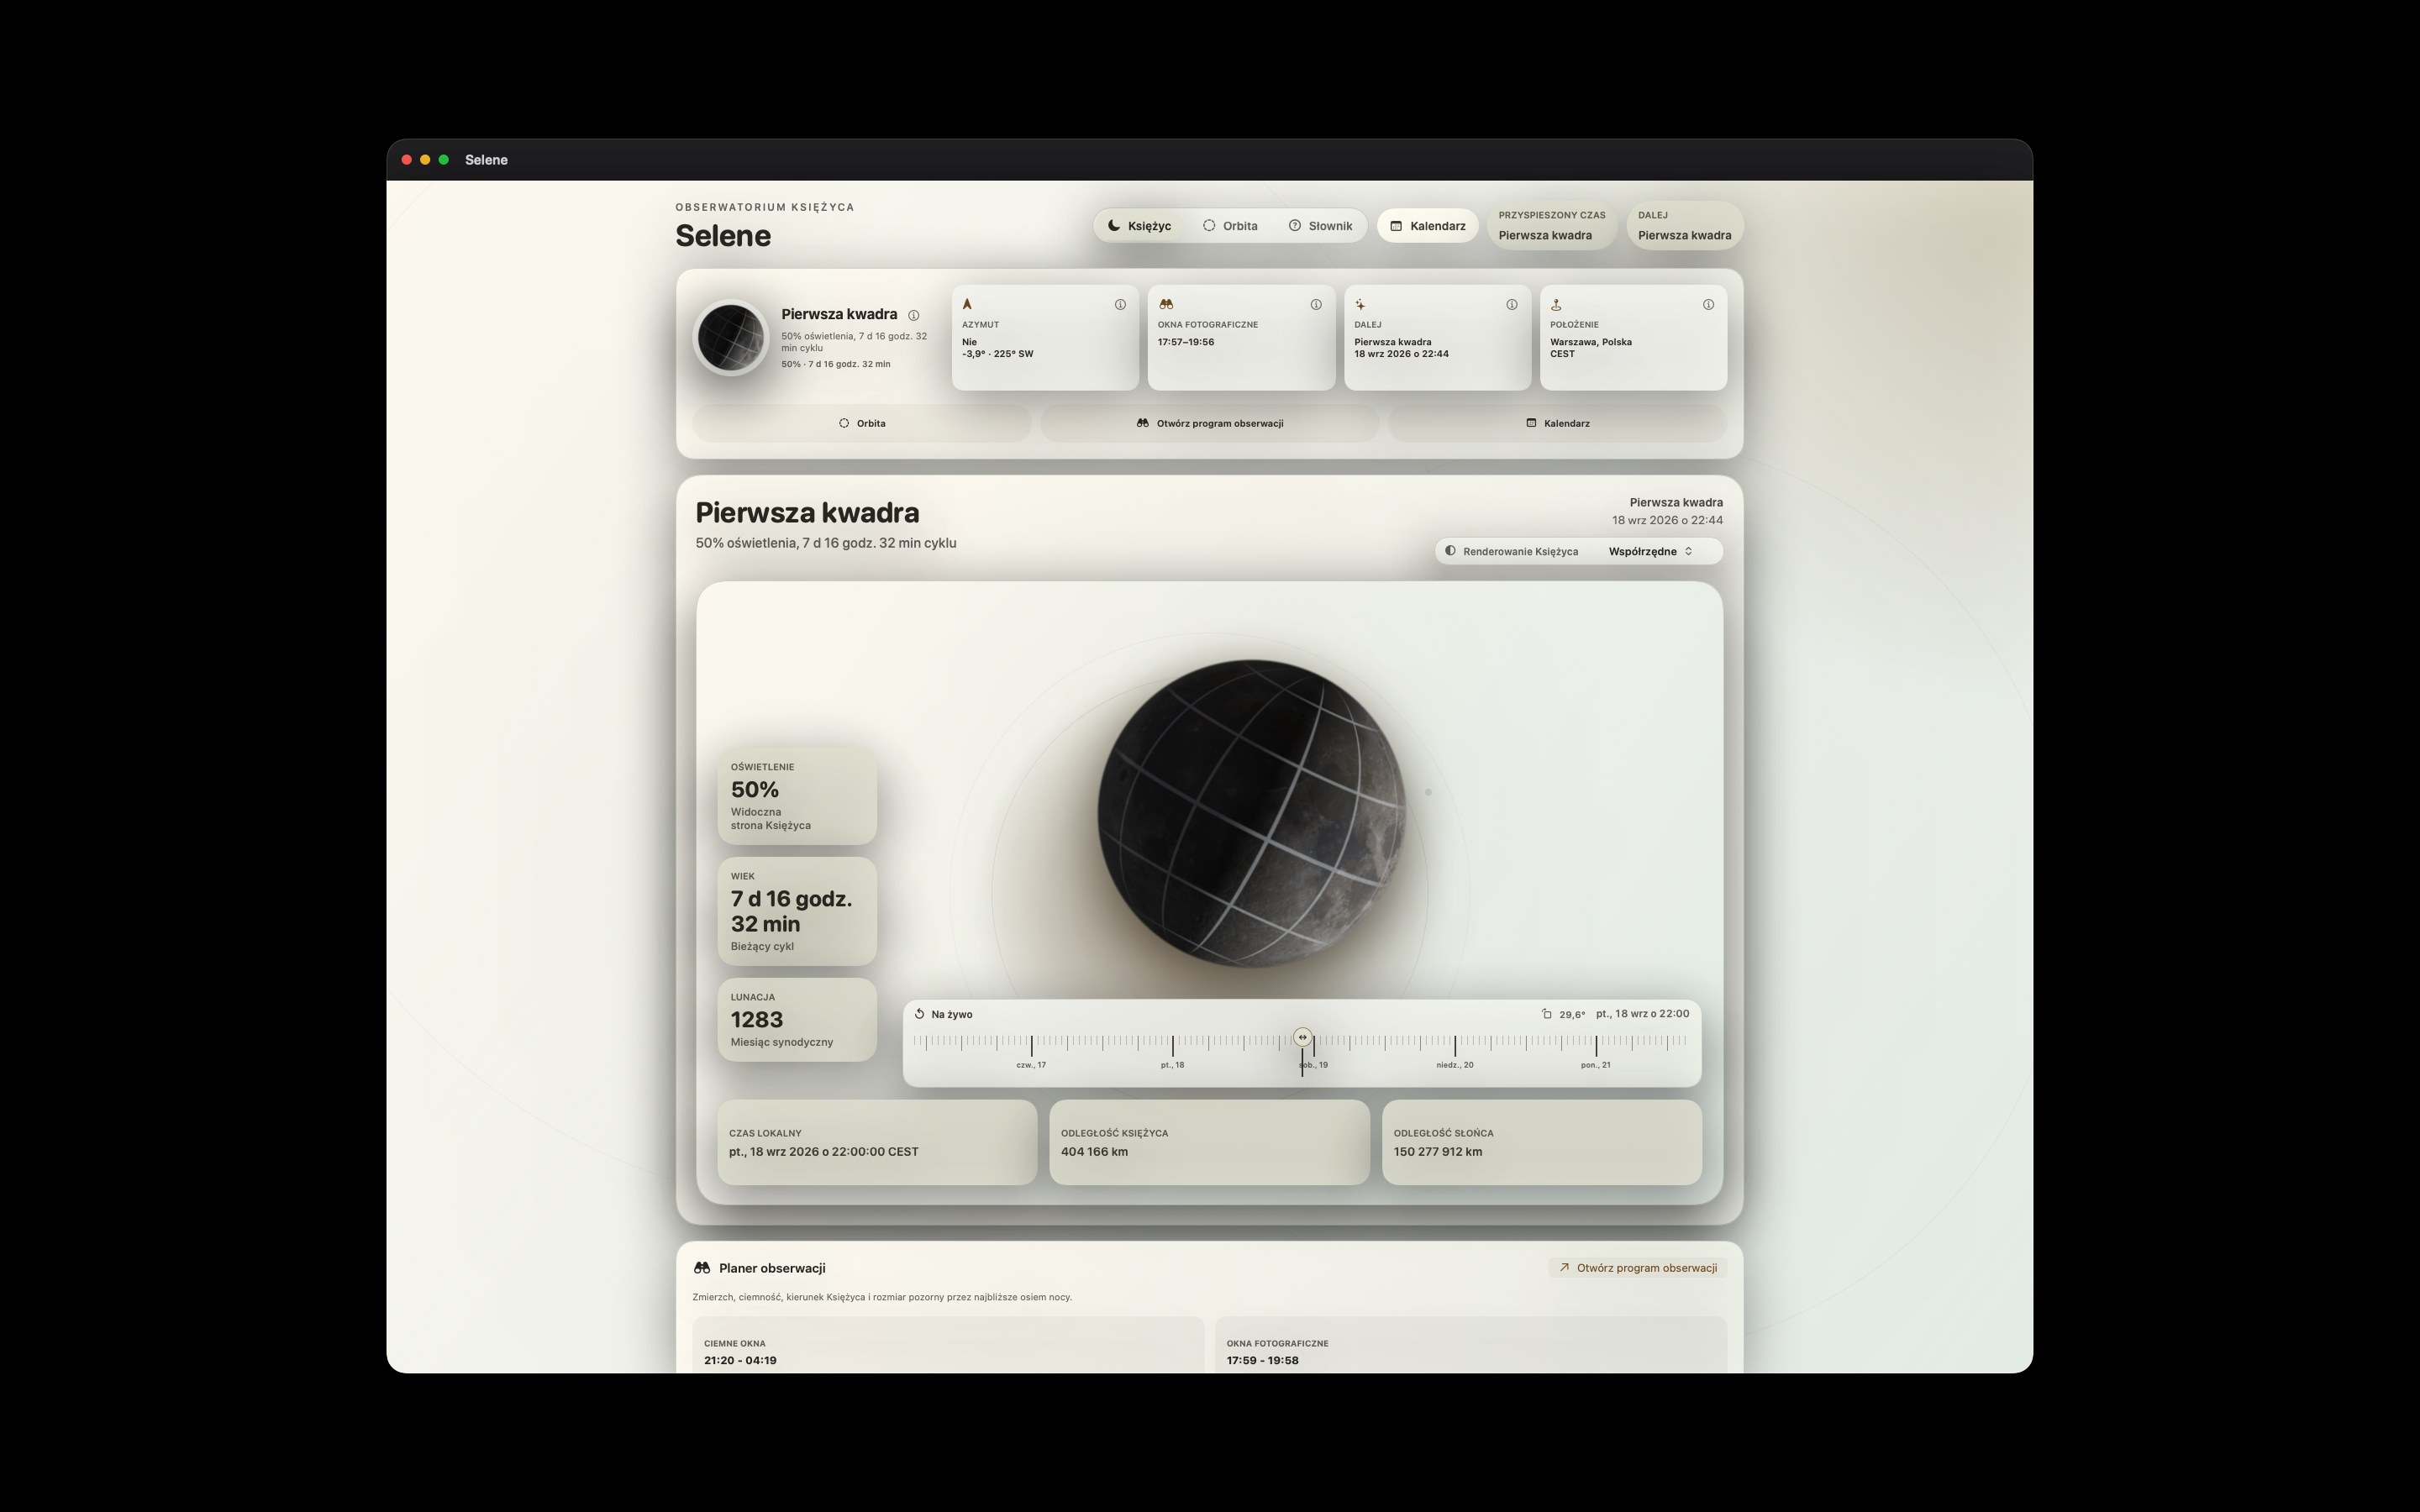Image resolution: width=2420 pixels, height=1512 pixels.
Task: Open Kalendarz from the header bar
Action: click(x=1427, y=226)
